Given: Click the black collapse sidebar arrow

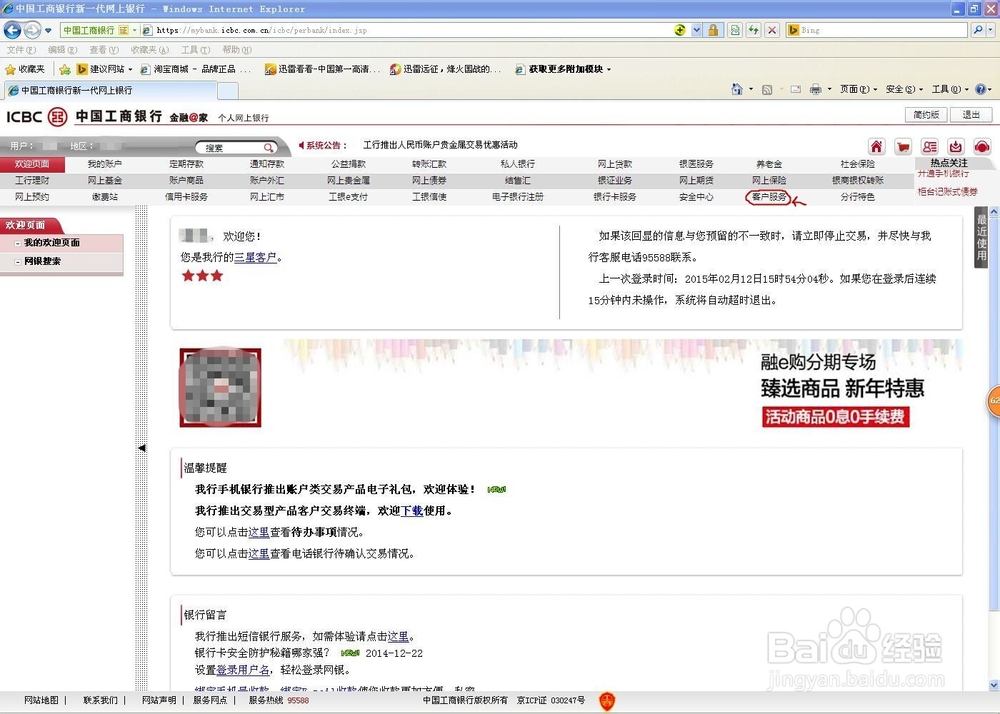Looking at the screenshot, I should click(142, 448).
